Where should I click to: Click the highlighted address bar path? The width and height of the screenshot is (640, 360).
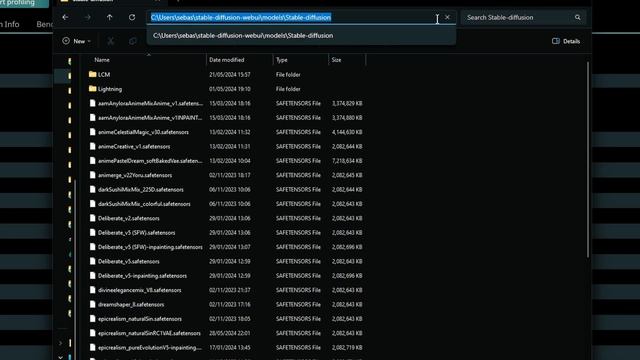(x=241, y=17)
